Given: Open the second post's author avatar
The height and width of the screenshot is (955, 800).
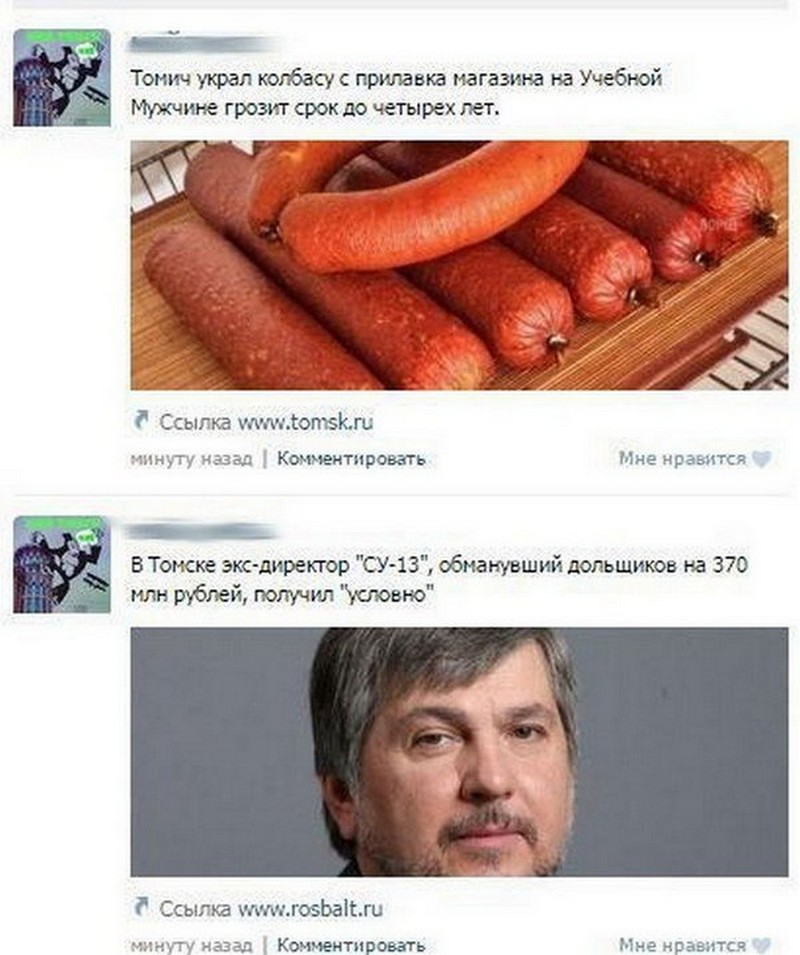Looking at the screenshot, I should click(62, 564).
